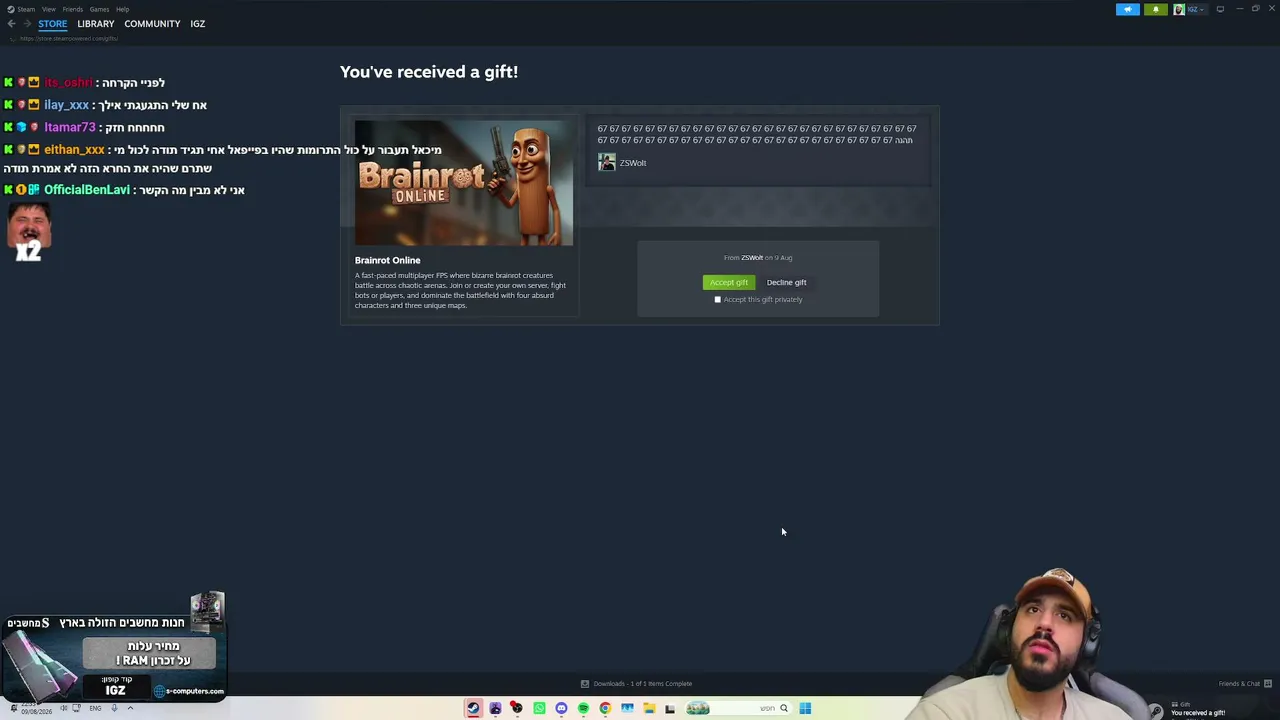1280x720 pixels.
Task: Switch to the COMMUNITY tab
Action: [x=152, y=24]
